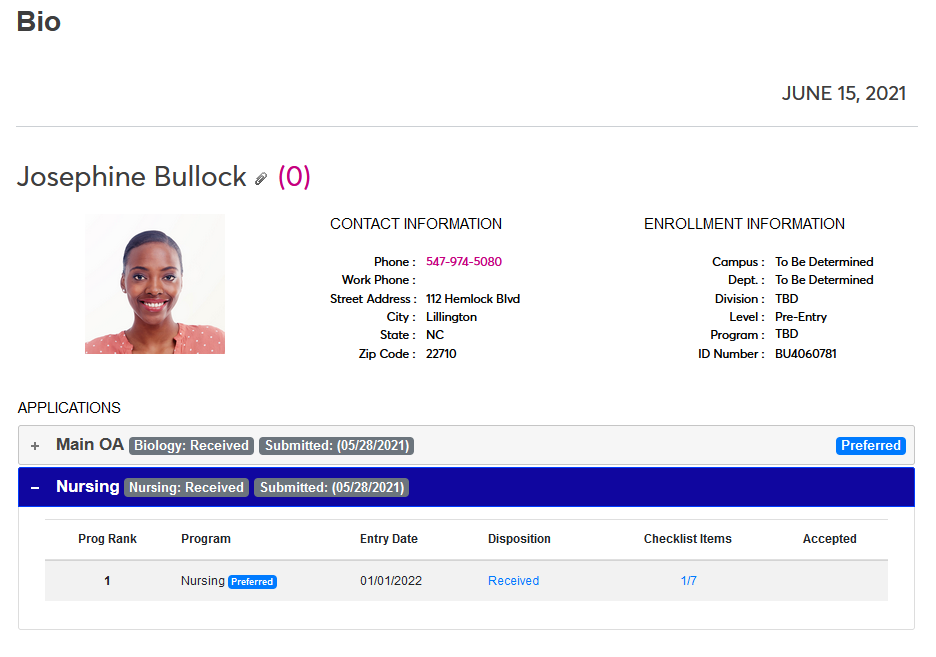Select the Accepted column header

coord(829,538)
